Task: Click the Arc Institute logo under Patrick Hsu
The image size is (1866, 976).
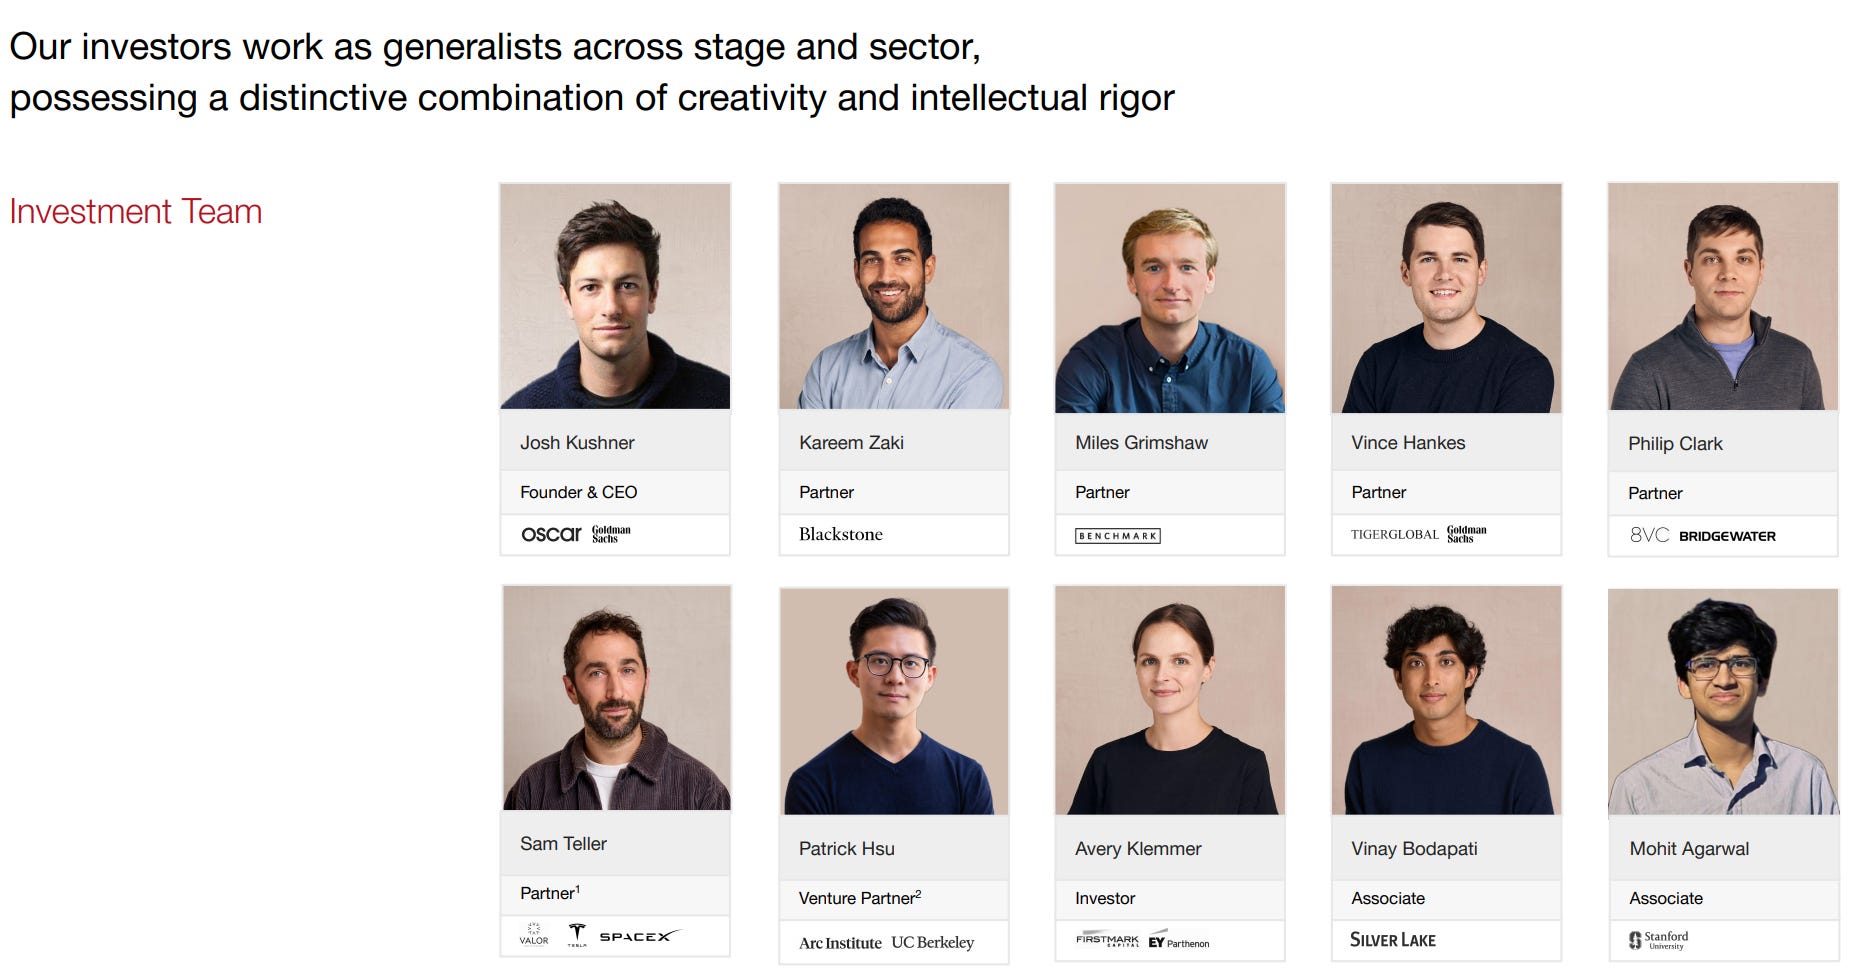Action: [x=840, y=943]
